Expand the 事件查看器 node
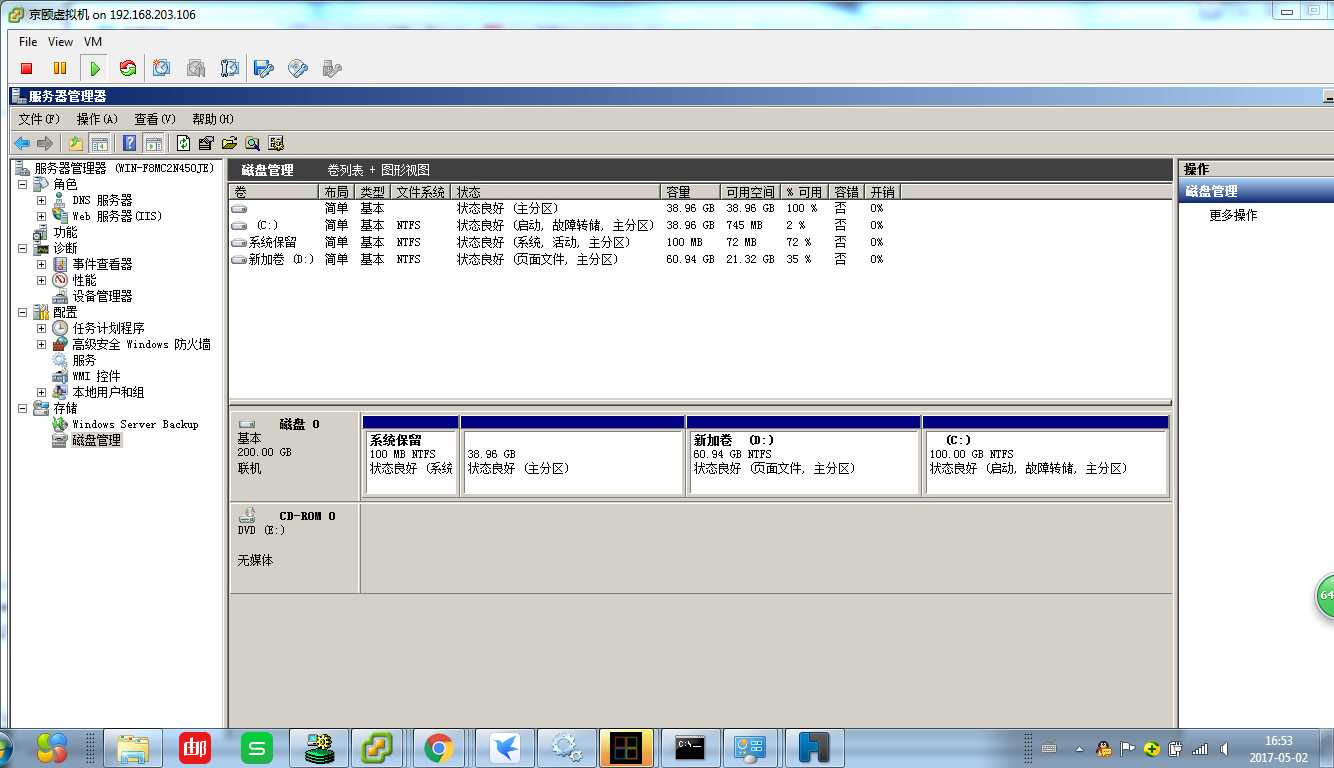This screenshot has height=768, width=1334. coord(41,264)
